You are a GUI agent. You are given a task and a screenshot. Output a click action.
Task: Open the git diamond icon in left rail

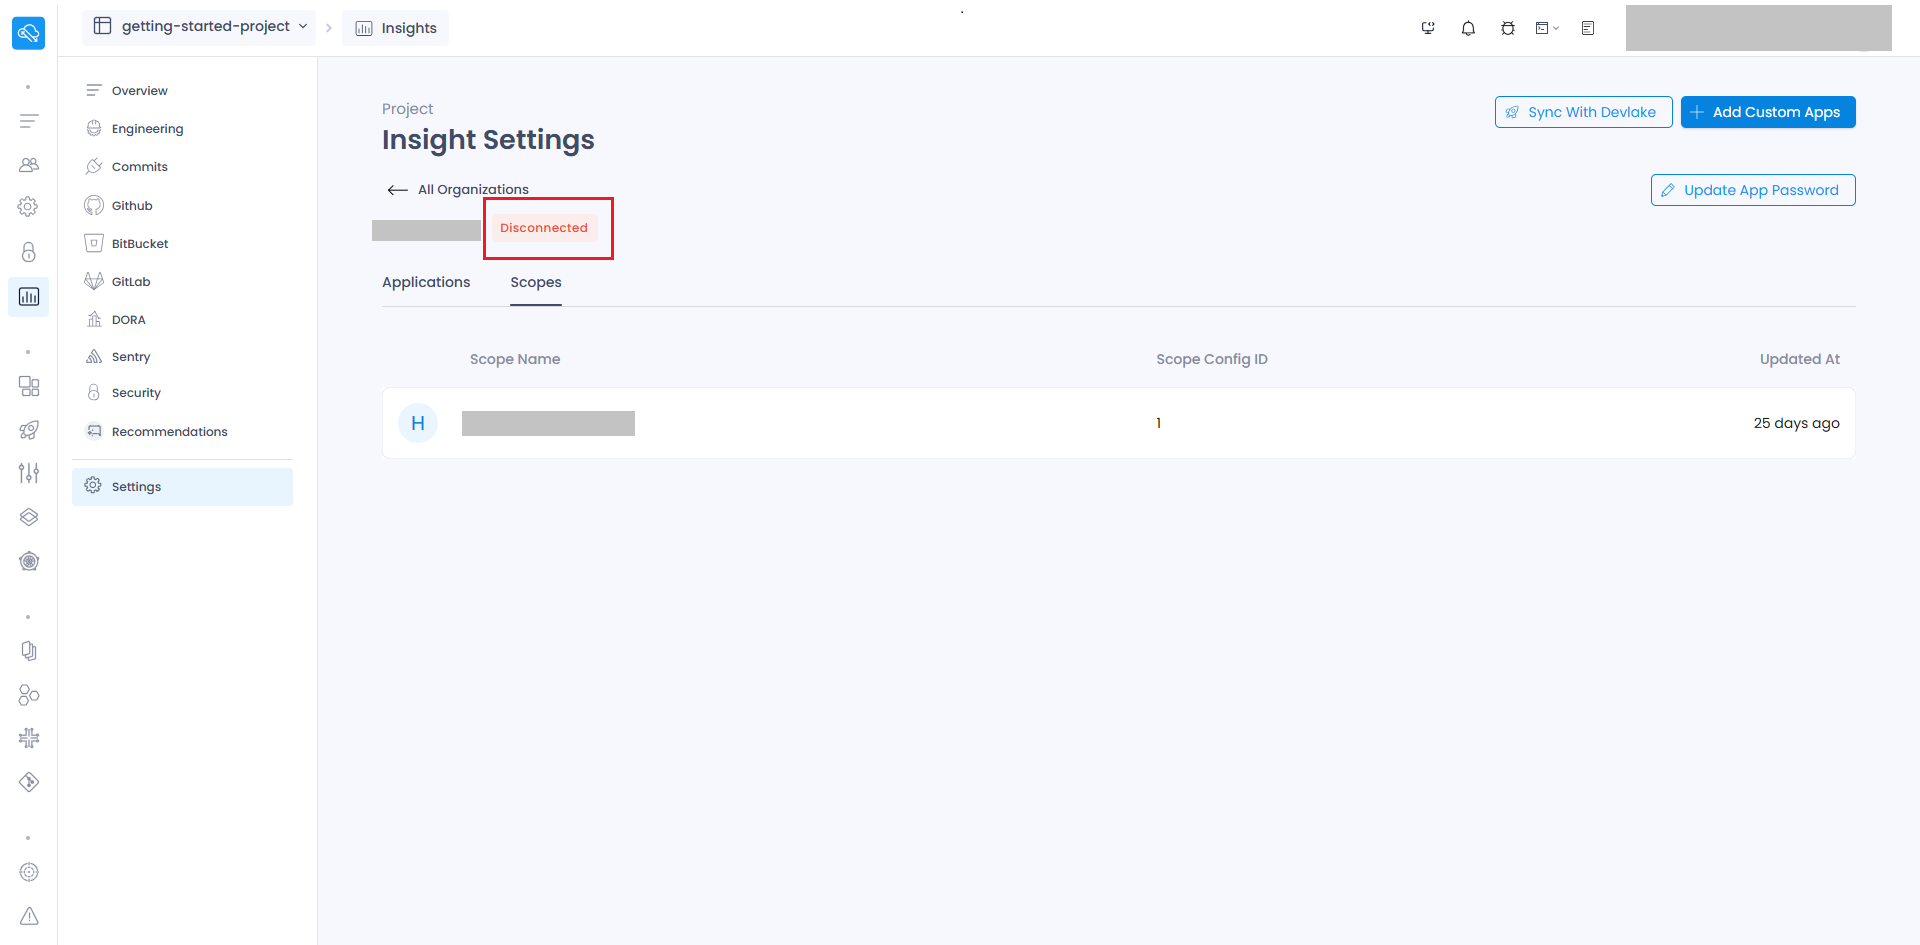[x=29, y=782]
